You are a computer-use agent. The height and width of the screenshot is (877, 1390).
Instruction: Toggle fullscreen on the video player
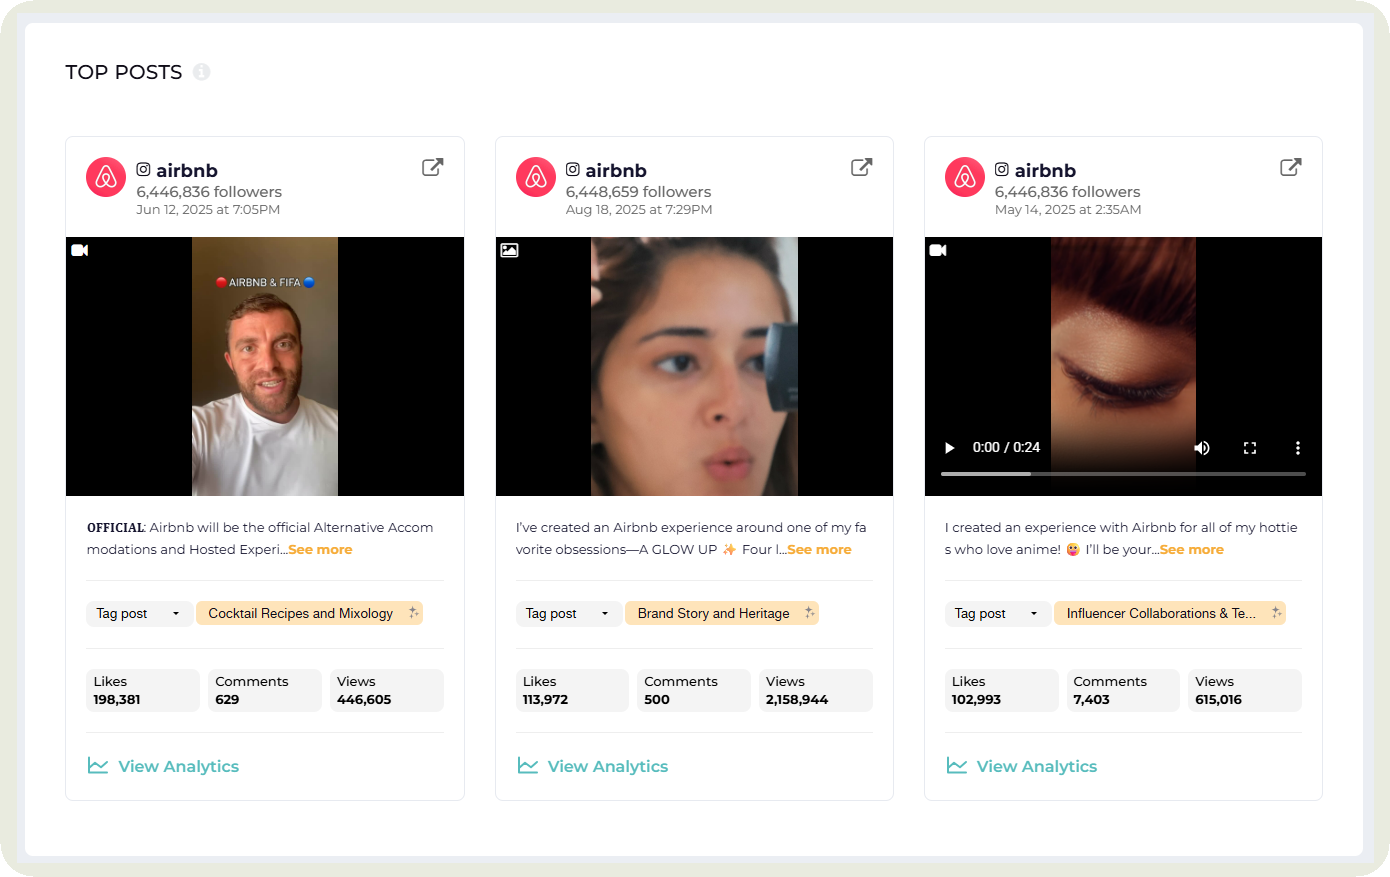(x=1250, y=447)
